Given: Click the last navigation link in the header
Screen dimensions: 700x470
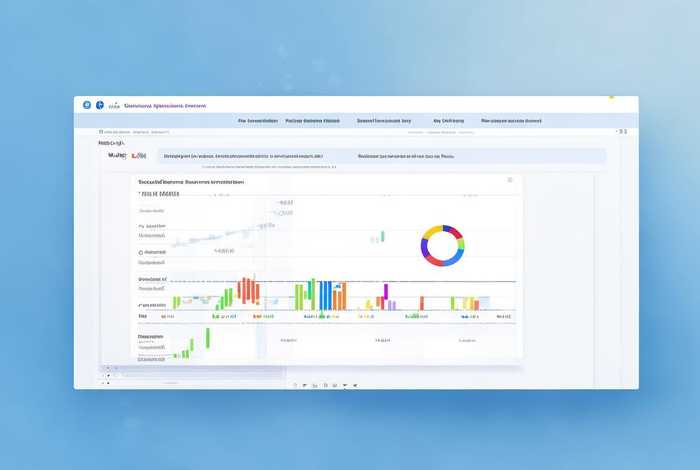Looking at the screenshot, I should coord(511,120).
